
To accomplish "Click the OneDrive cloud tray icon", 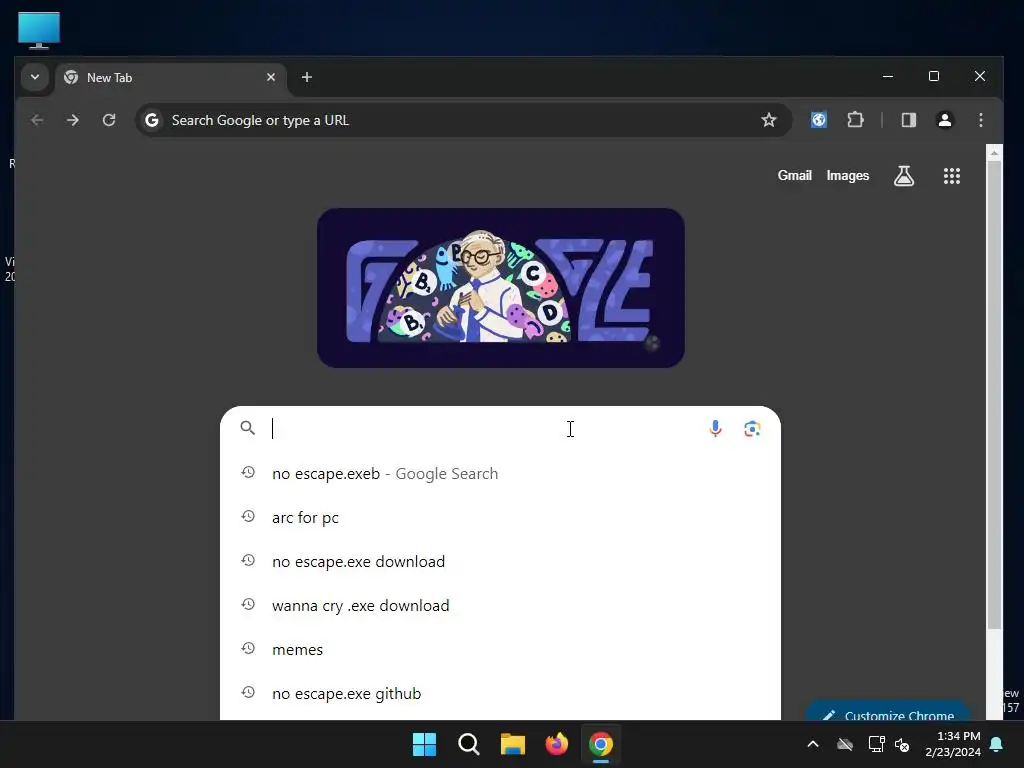I will click(x=845, y=744).
